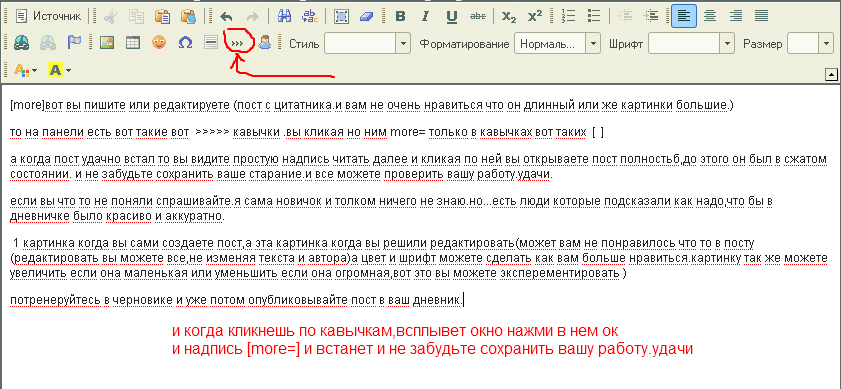Insert a numbered list
Viewport: 841px width, 389px height.
(x=568, y=16)
